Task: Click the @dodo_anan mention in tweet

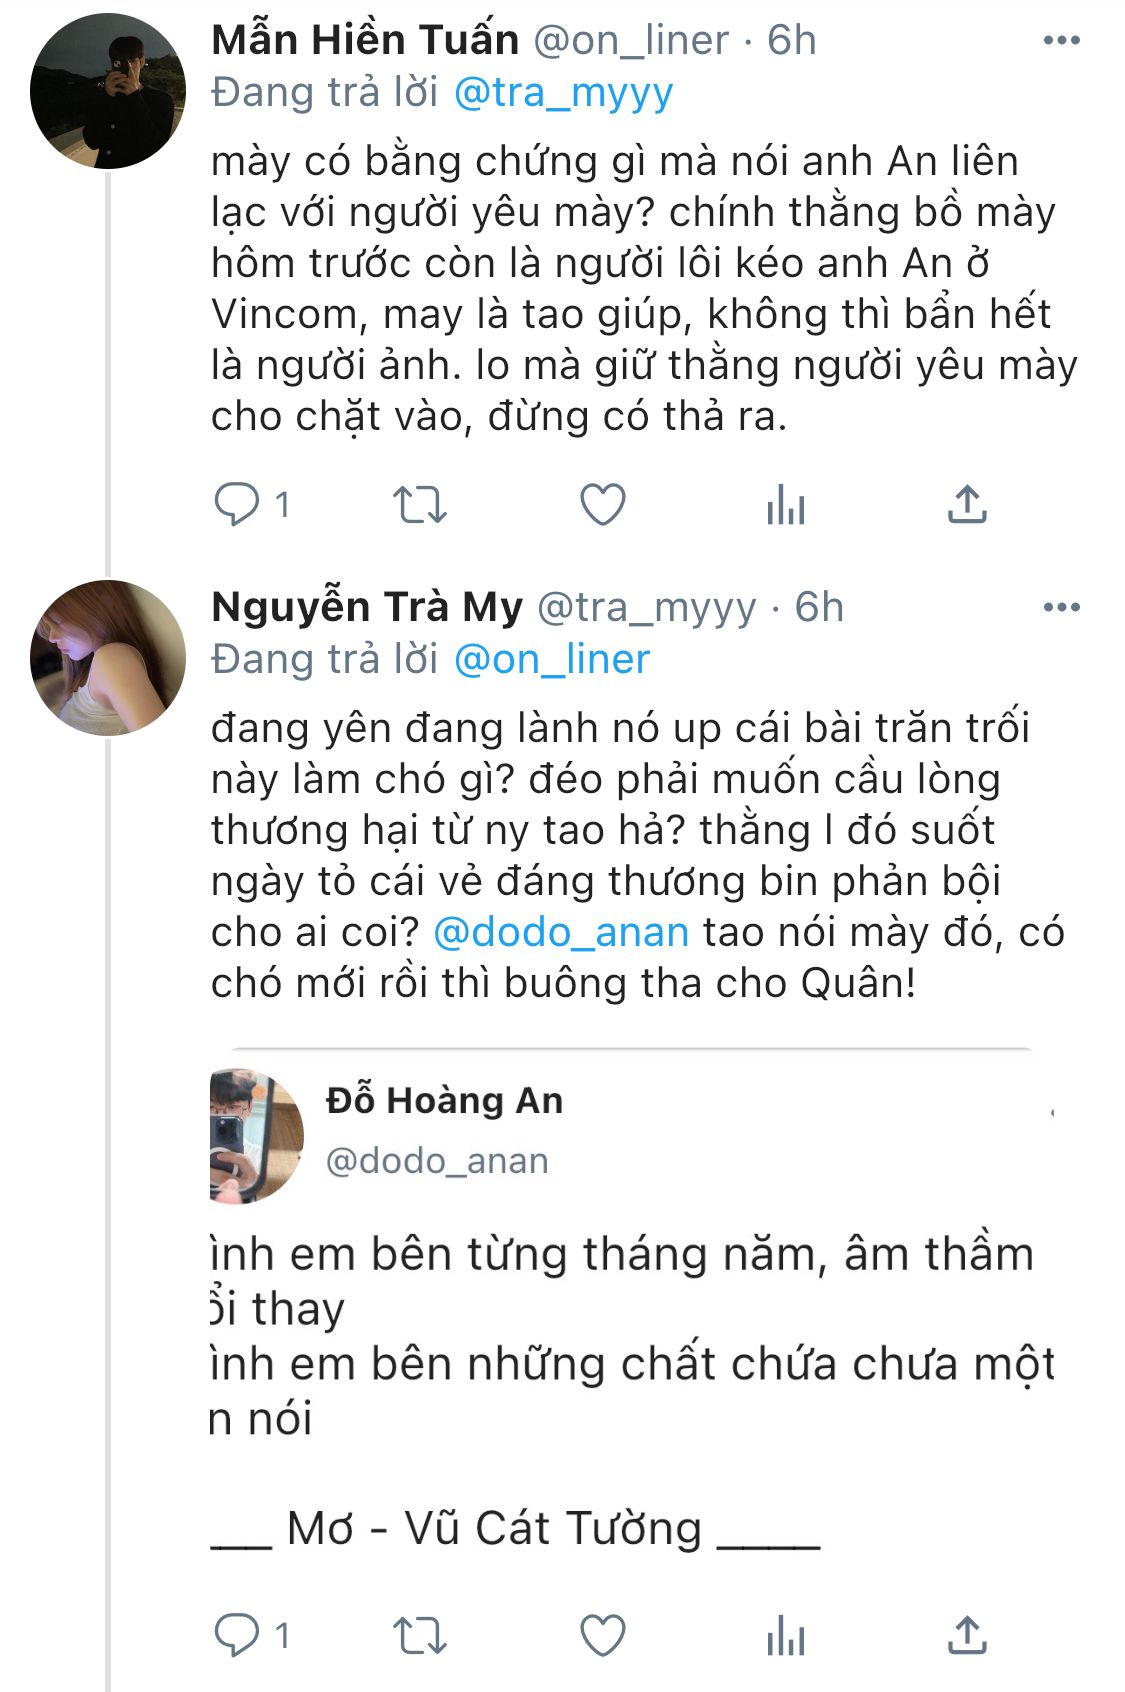Action: (x=561, y=932)
